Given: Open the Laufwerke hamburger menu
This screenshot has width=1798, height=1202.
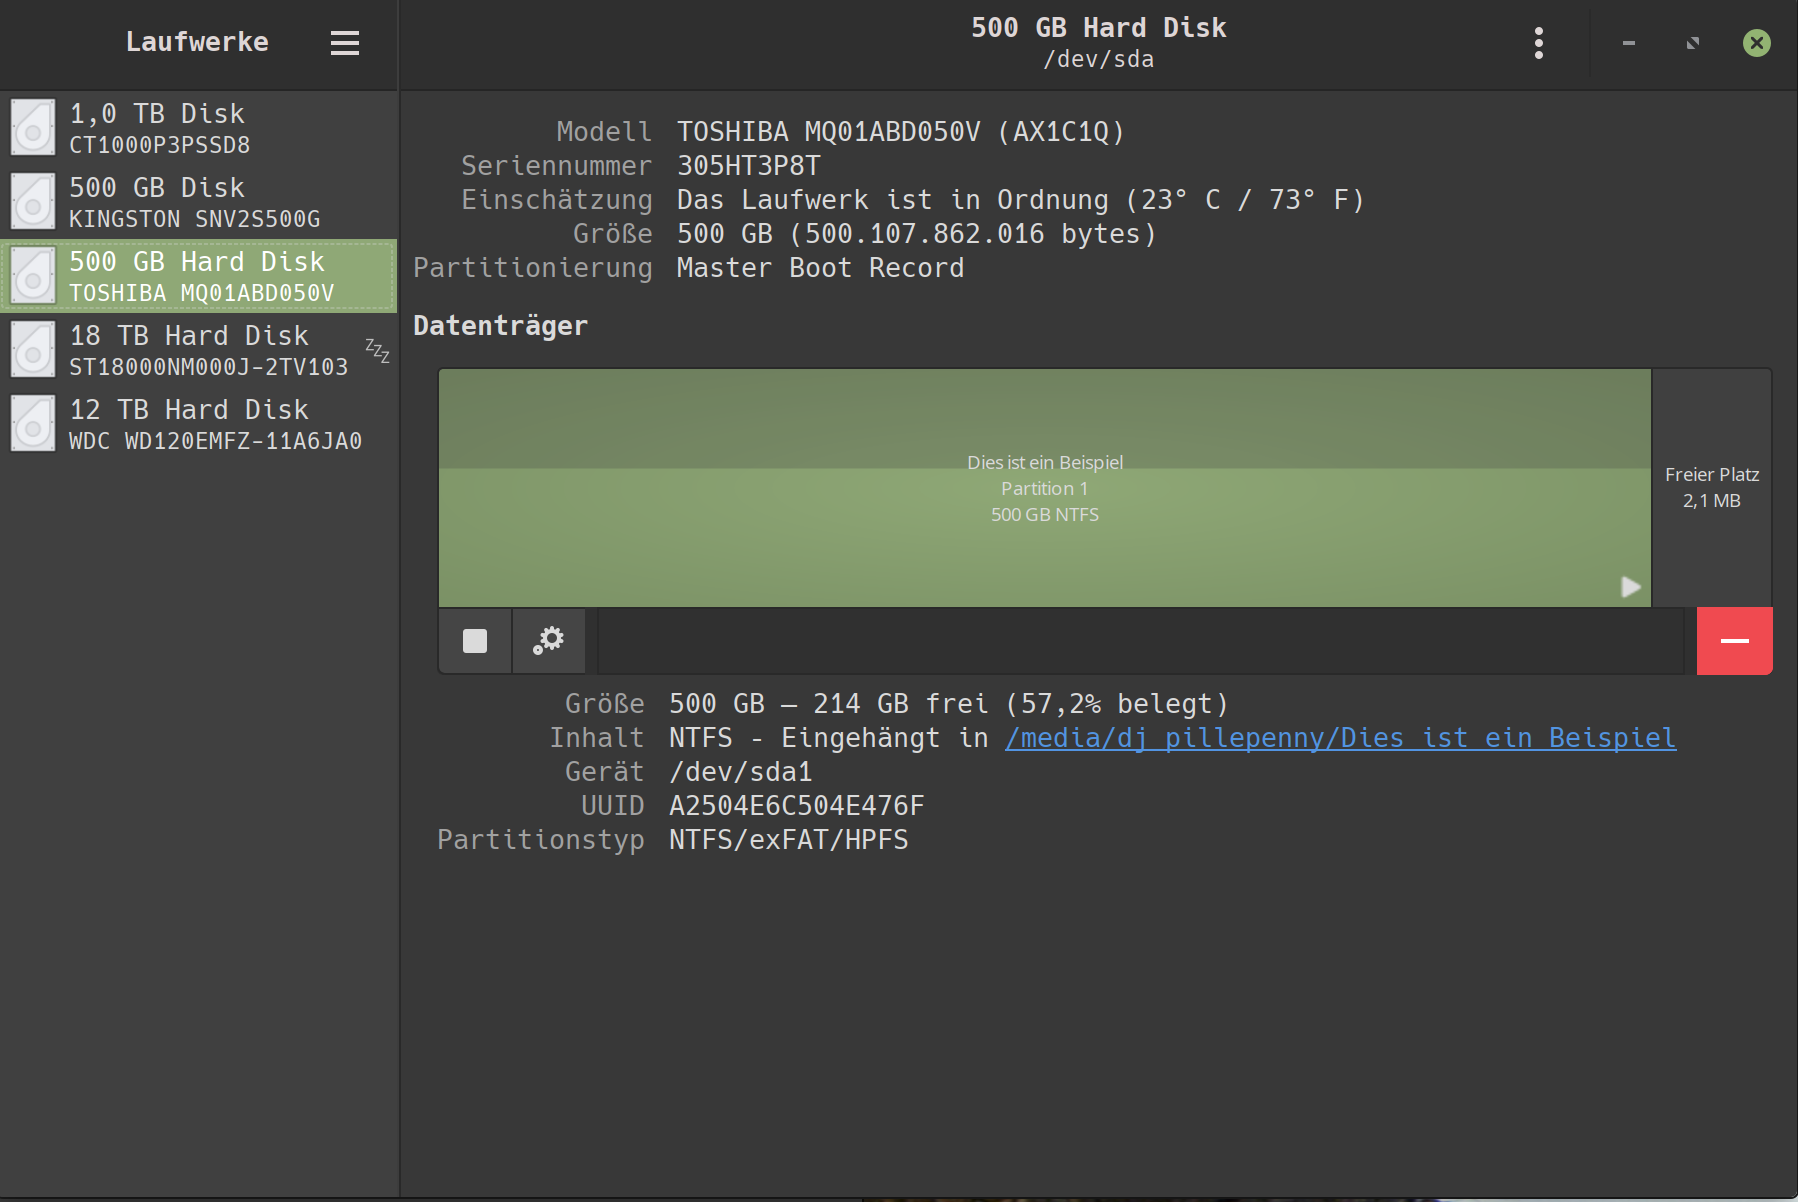Looking at the screenshot, I should 344,43.
